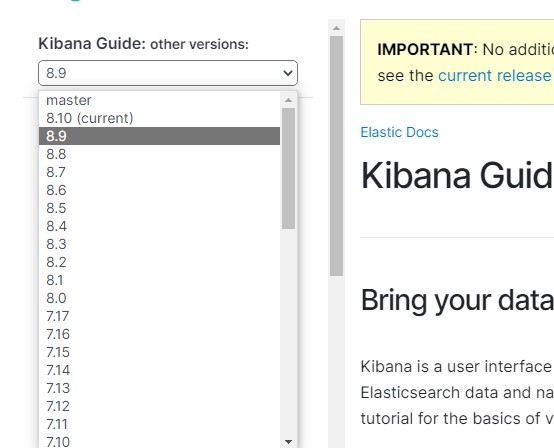
Task: Switch to version 7.14
Action: click(x=159, y=370)
